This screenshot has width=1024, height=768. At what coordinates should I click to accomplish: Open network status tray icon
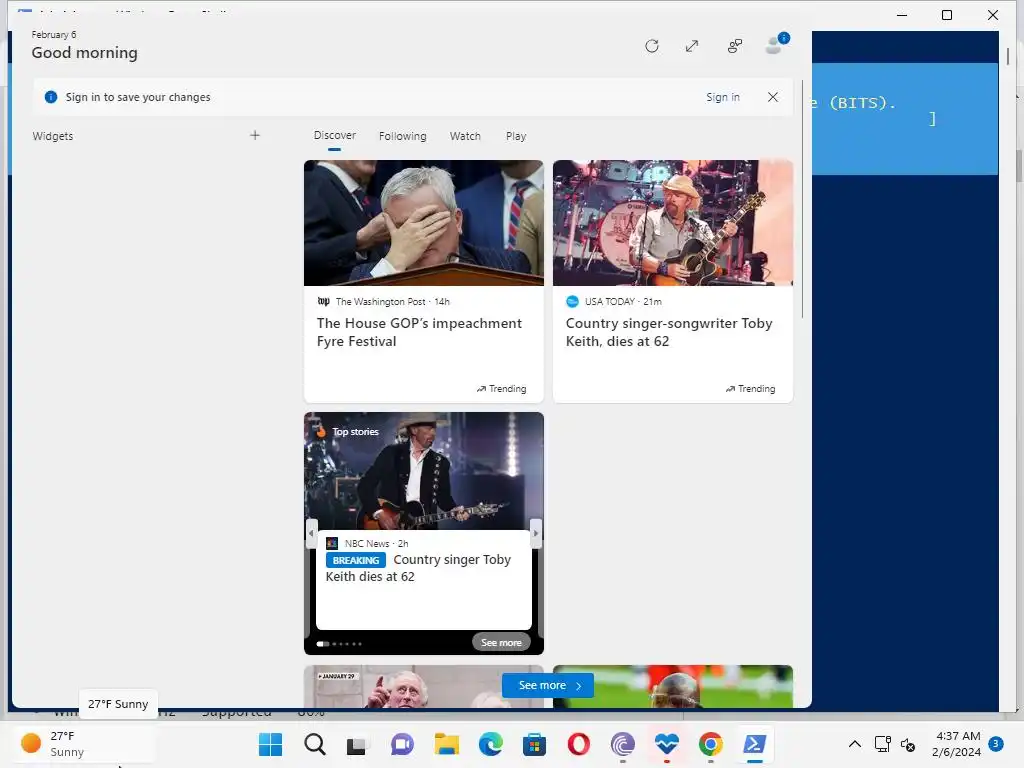click(882, 744)
